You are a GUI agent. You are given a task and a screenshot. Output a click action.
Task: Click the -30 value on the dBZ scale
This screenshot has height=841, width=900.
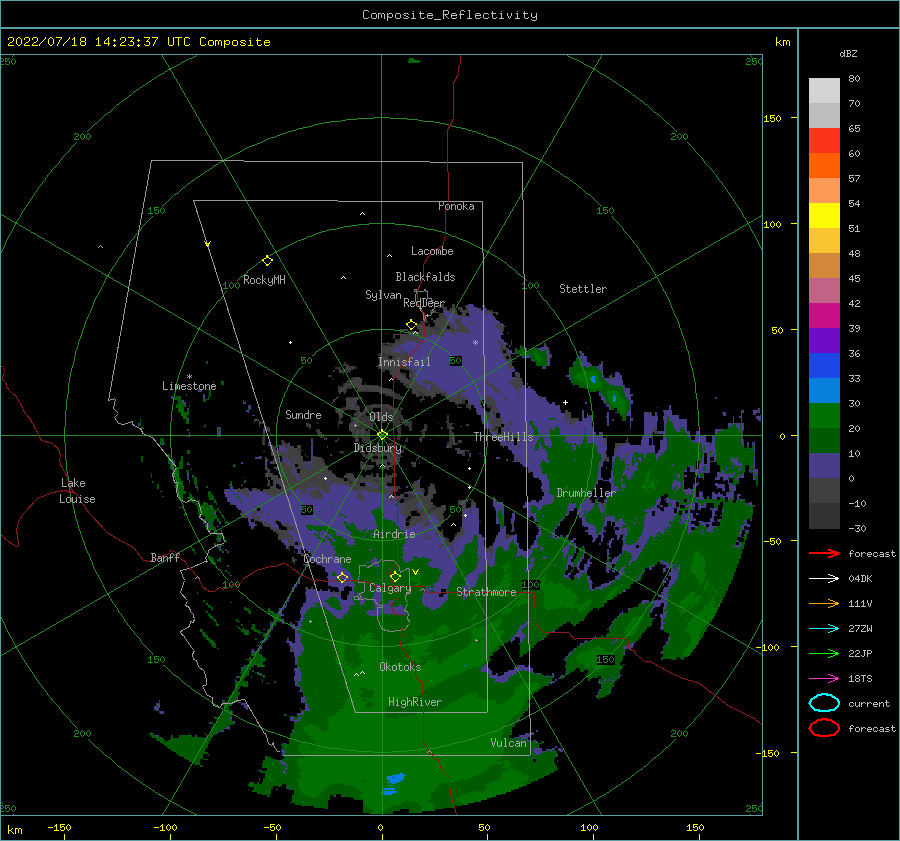(x=857, y=529)
